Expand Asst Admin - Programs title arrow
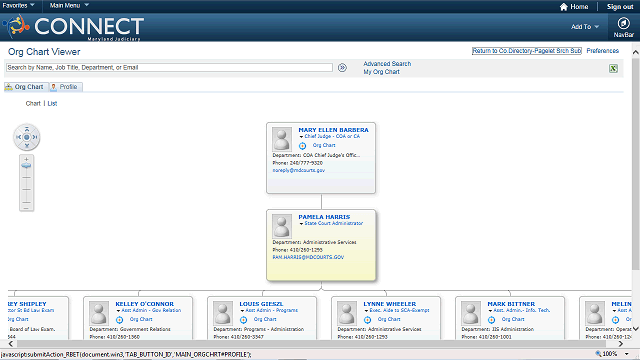This screenshot has height=360, width=640. 242,311
